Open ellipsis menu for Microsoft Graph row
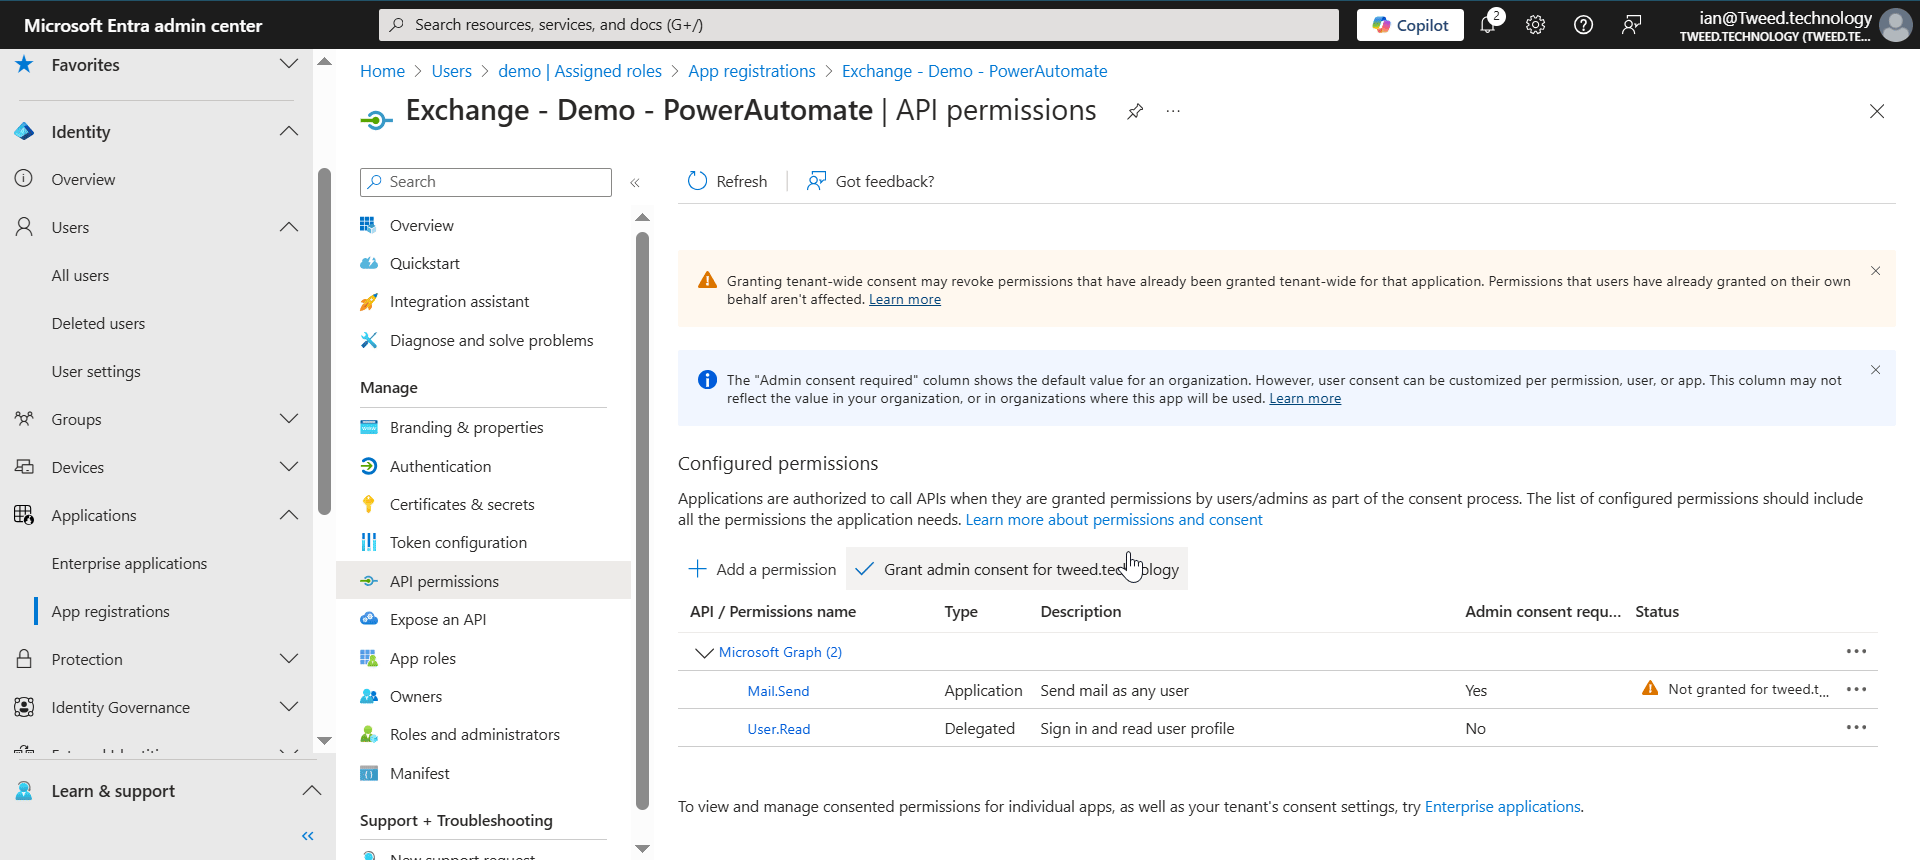 pyautogui.click(x=1857, y=651)
